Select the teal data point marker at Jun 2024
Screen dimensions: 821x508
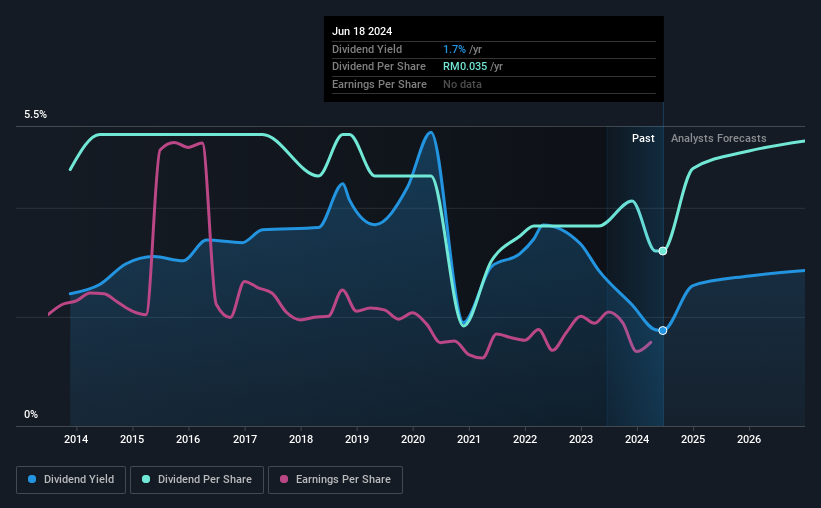[663, 251]
